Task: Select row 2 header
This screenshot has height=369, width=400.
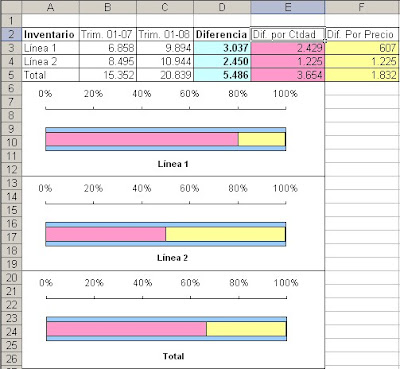Action: 11,34
